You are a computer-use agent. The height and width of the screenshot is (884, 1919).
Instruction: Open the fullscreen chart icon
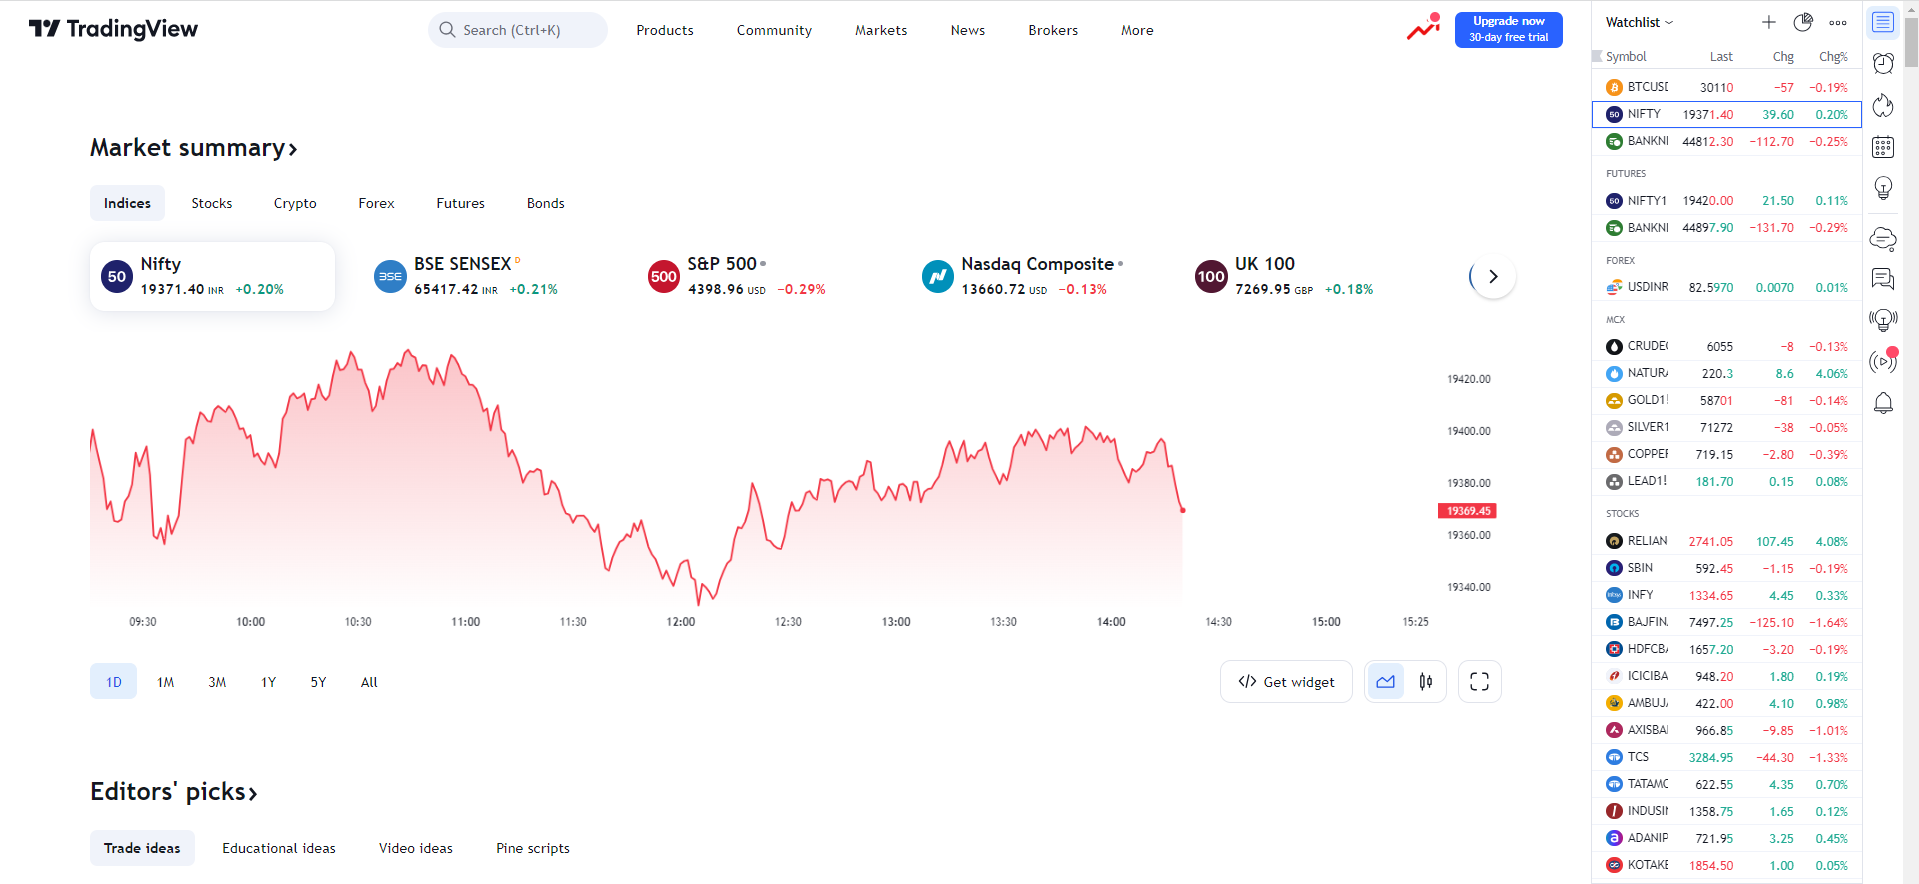click(1479, 682)
